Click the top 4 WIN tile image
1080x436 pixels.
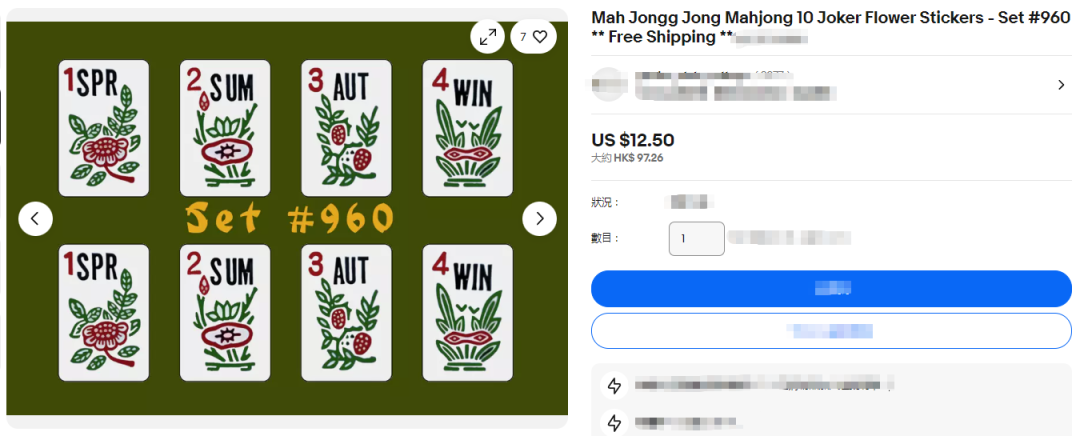click(468, 128)
